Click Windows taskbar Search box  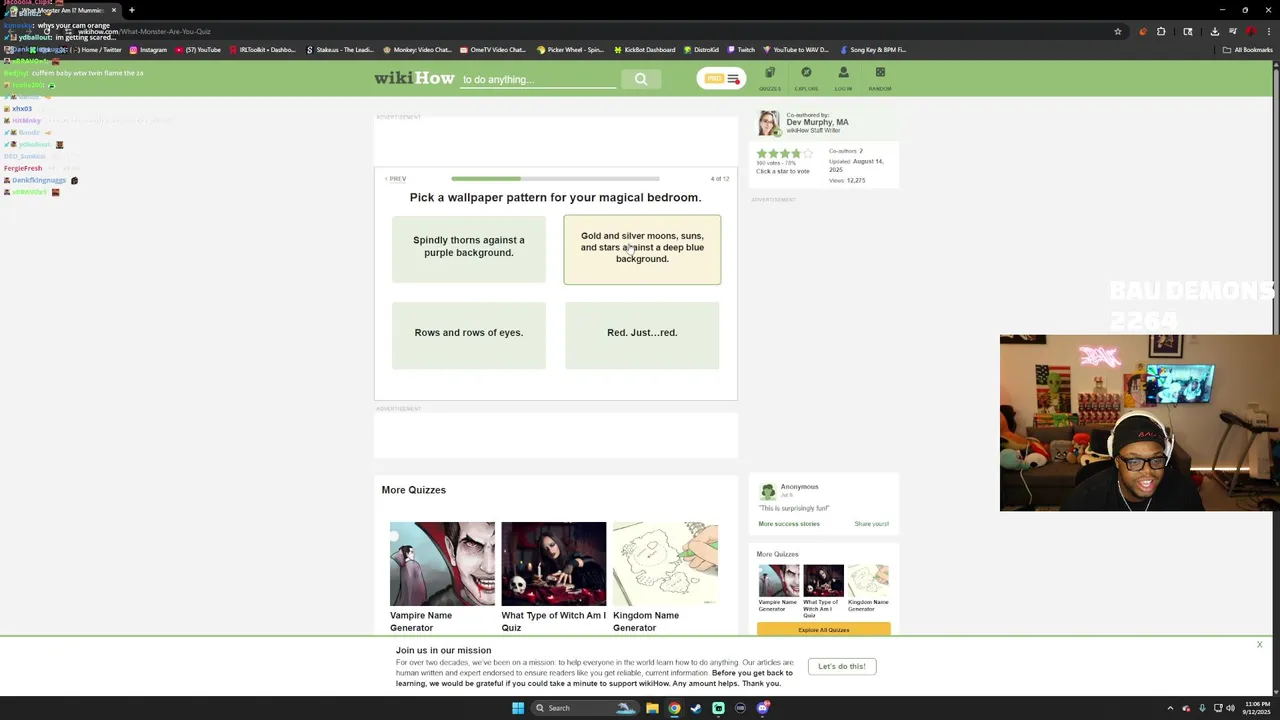pyautogui.click(x=585, y=708)
